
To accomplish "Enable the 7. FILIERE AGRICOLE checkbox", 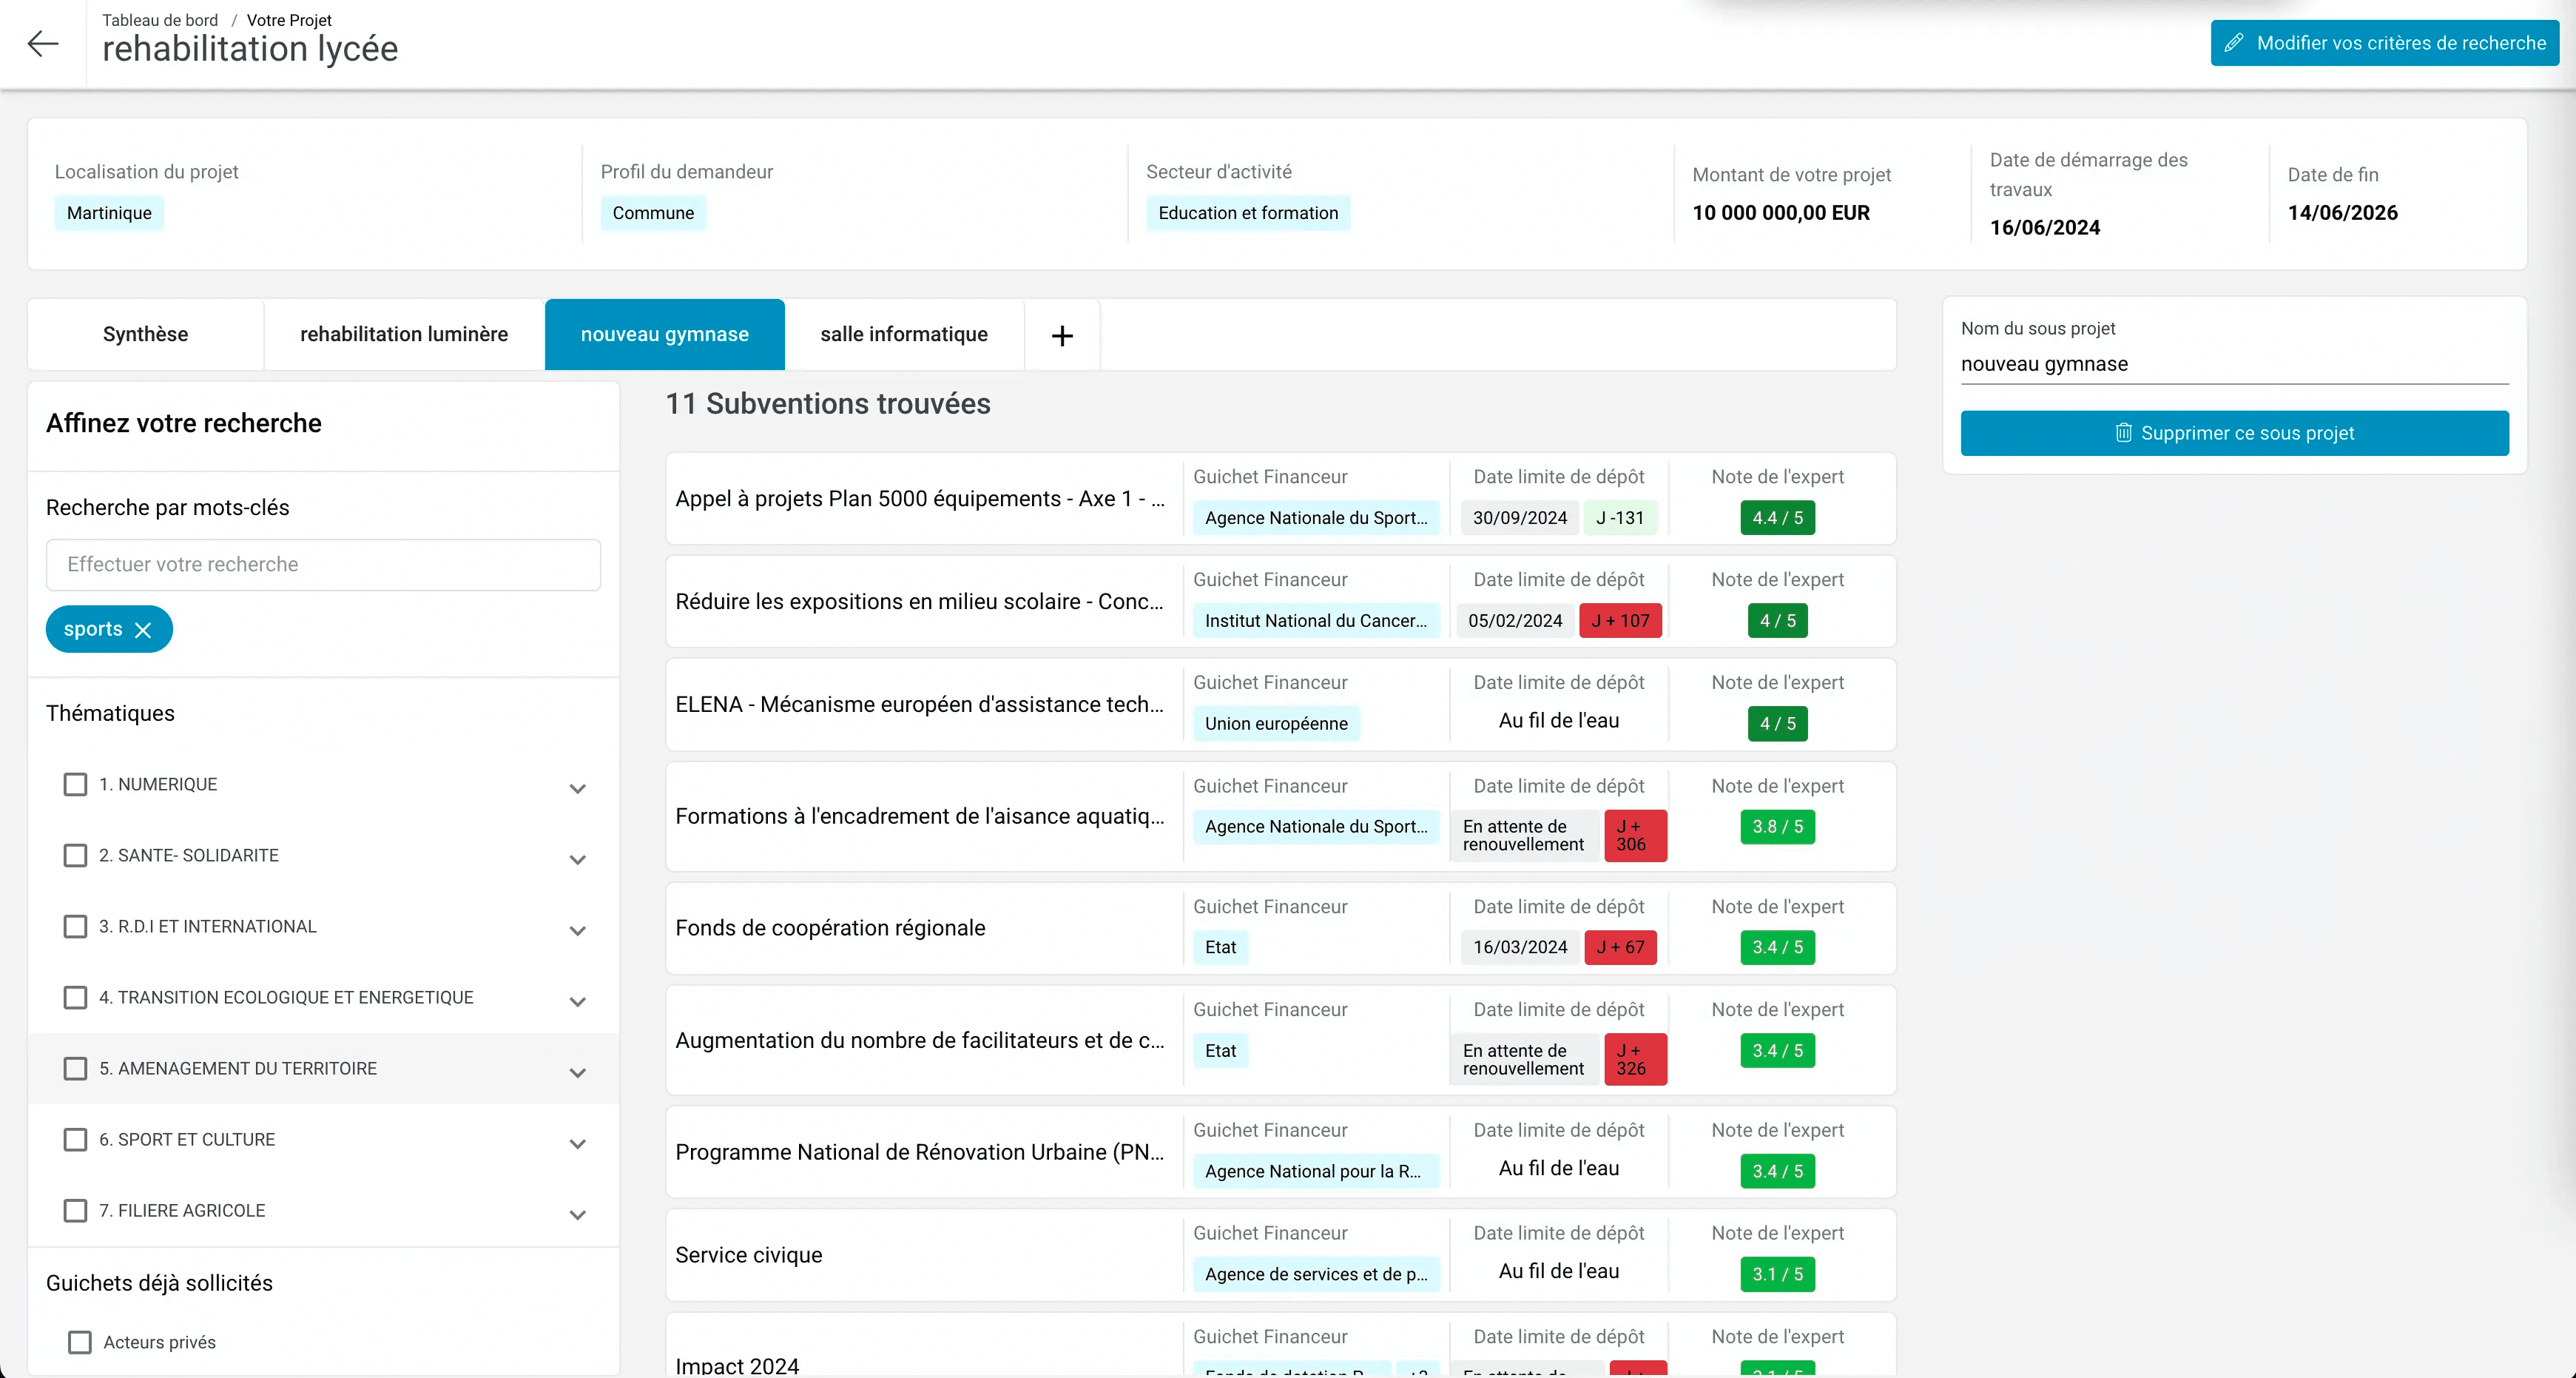I will [75, 1210].
